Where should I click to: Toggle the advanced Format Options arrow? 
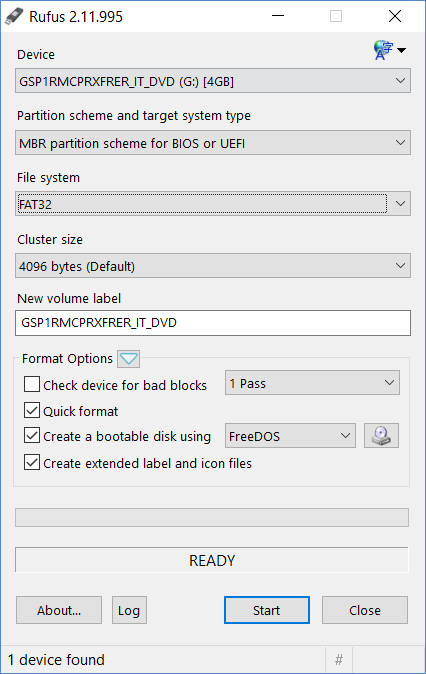(129, 358)
